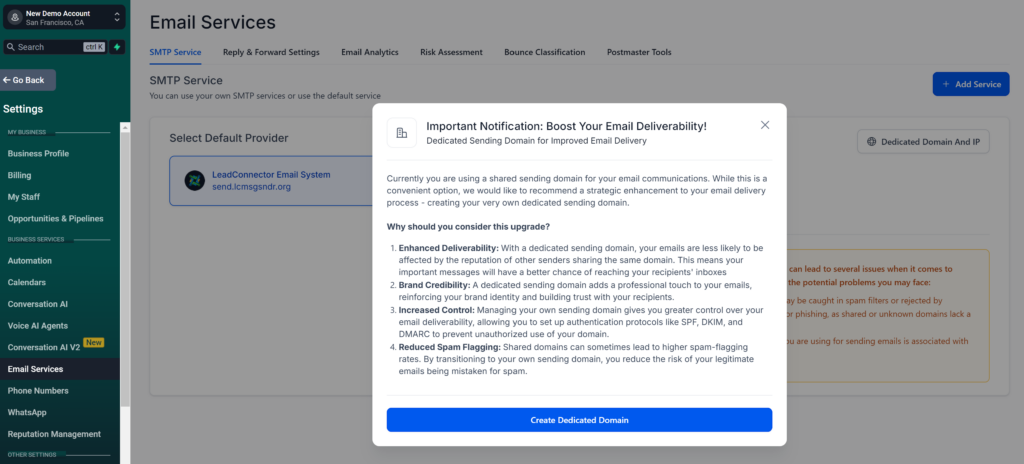Click 'Why should you consider this upgrade?' text
Screen dimensions: 1024x464
pos(468,227)
